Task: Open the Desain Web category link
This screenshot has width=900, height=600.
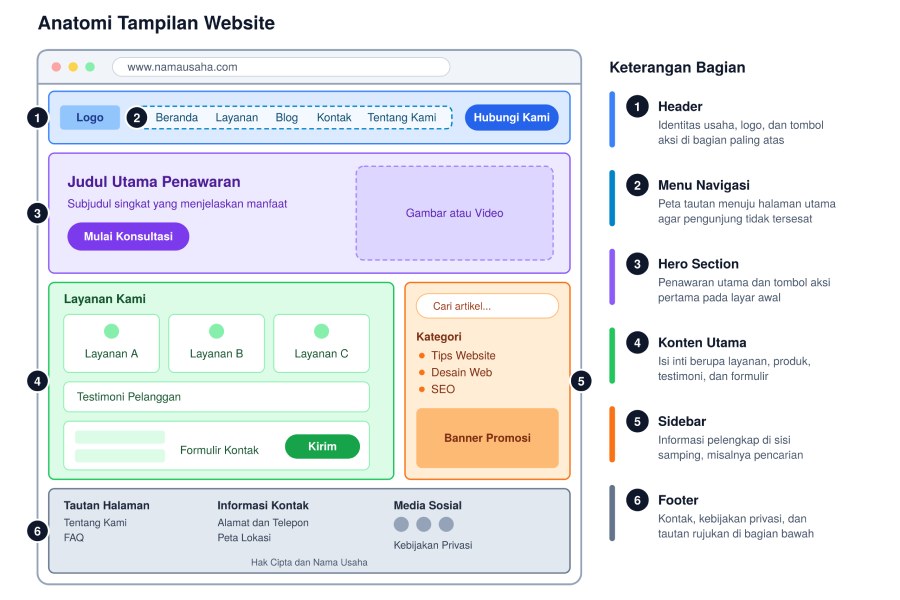Action: [x=461, y=372]
